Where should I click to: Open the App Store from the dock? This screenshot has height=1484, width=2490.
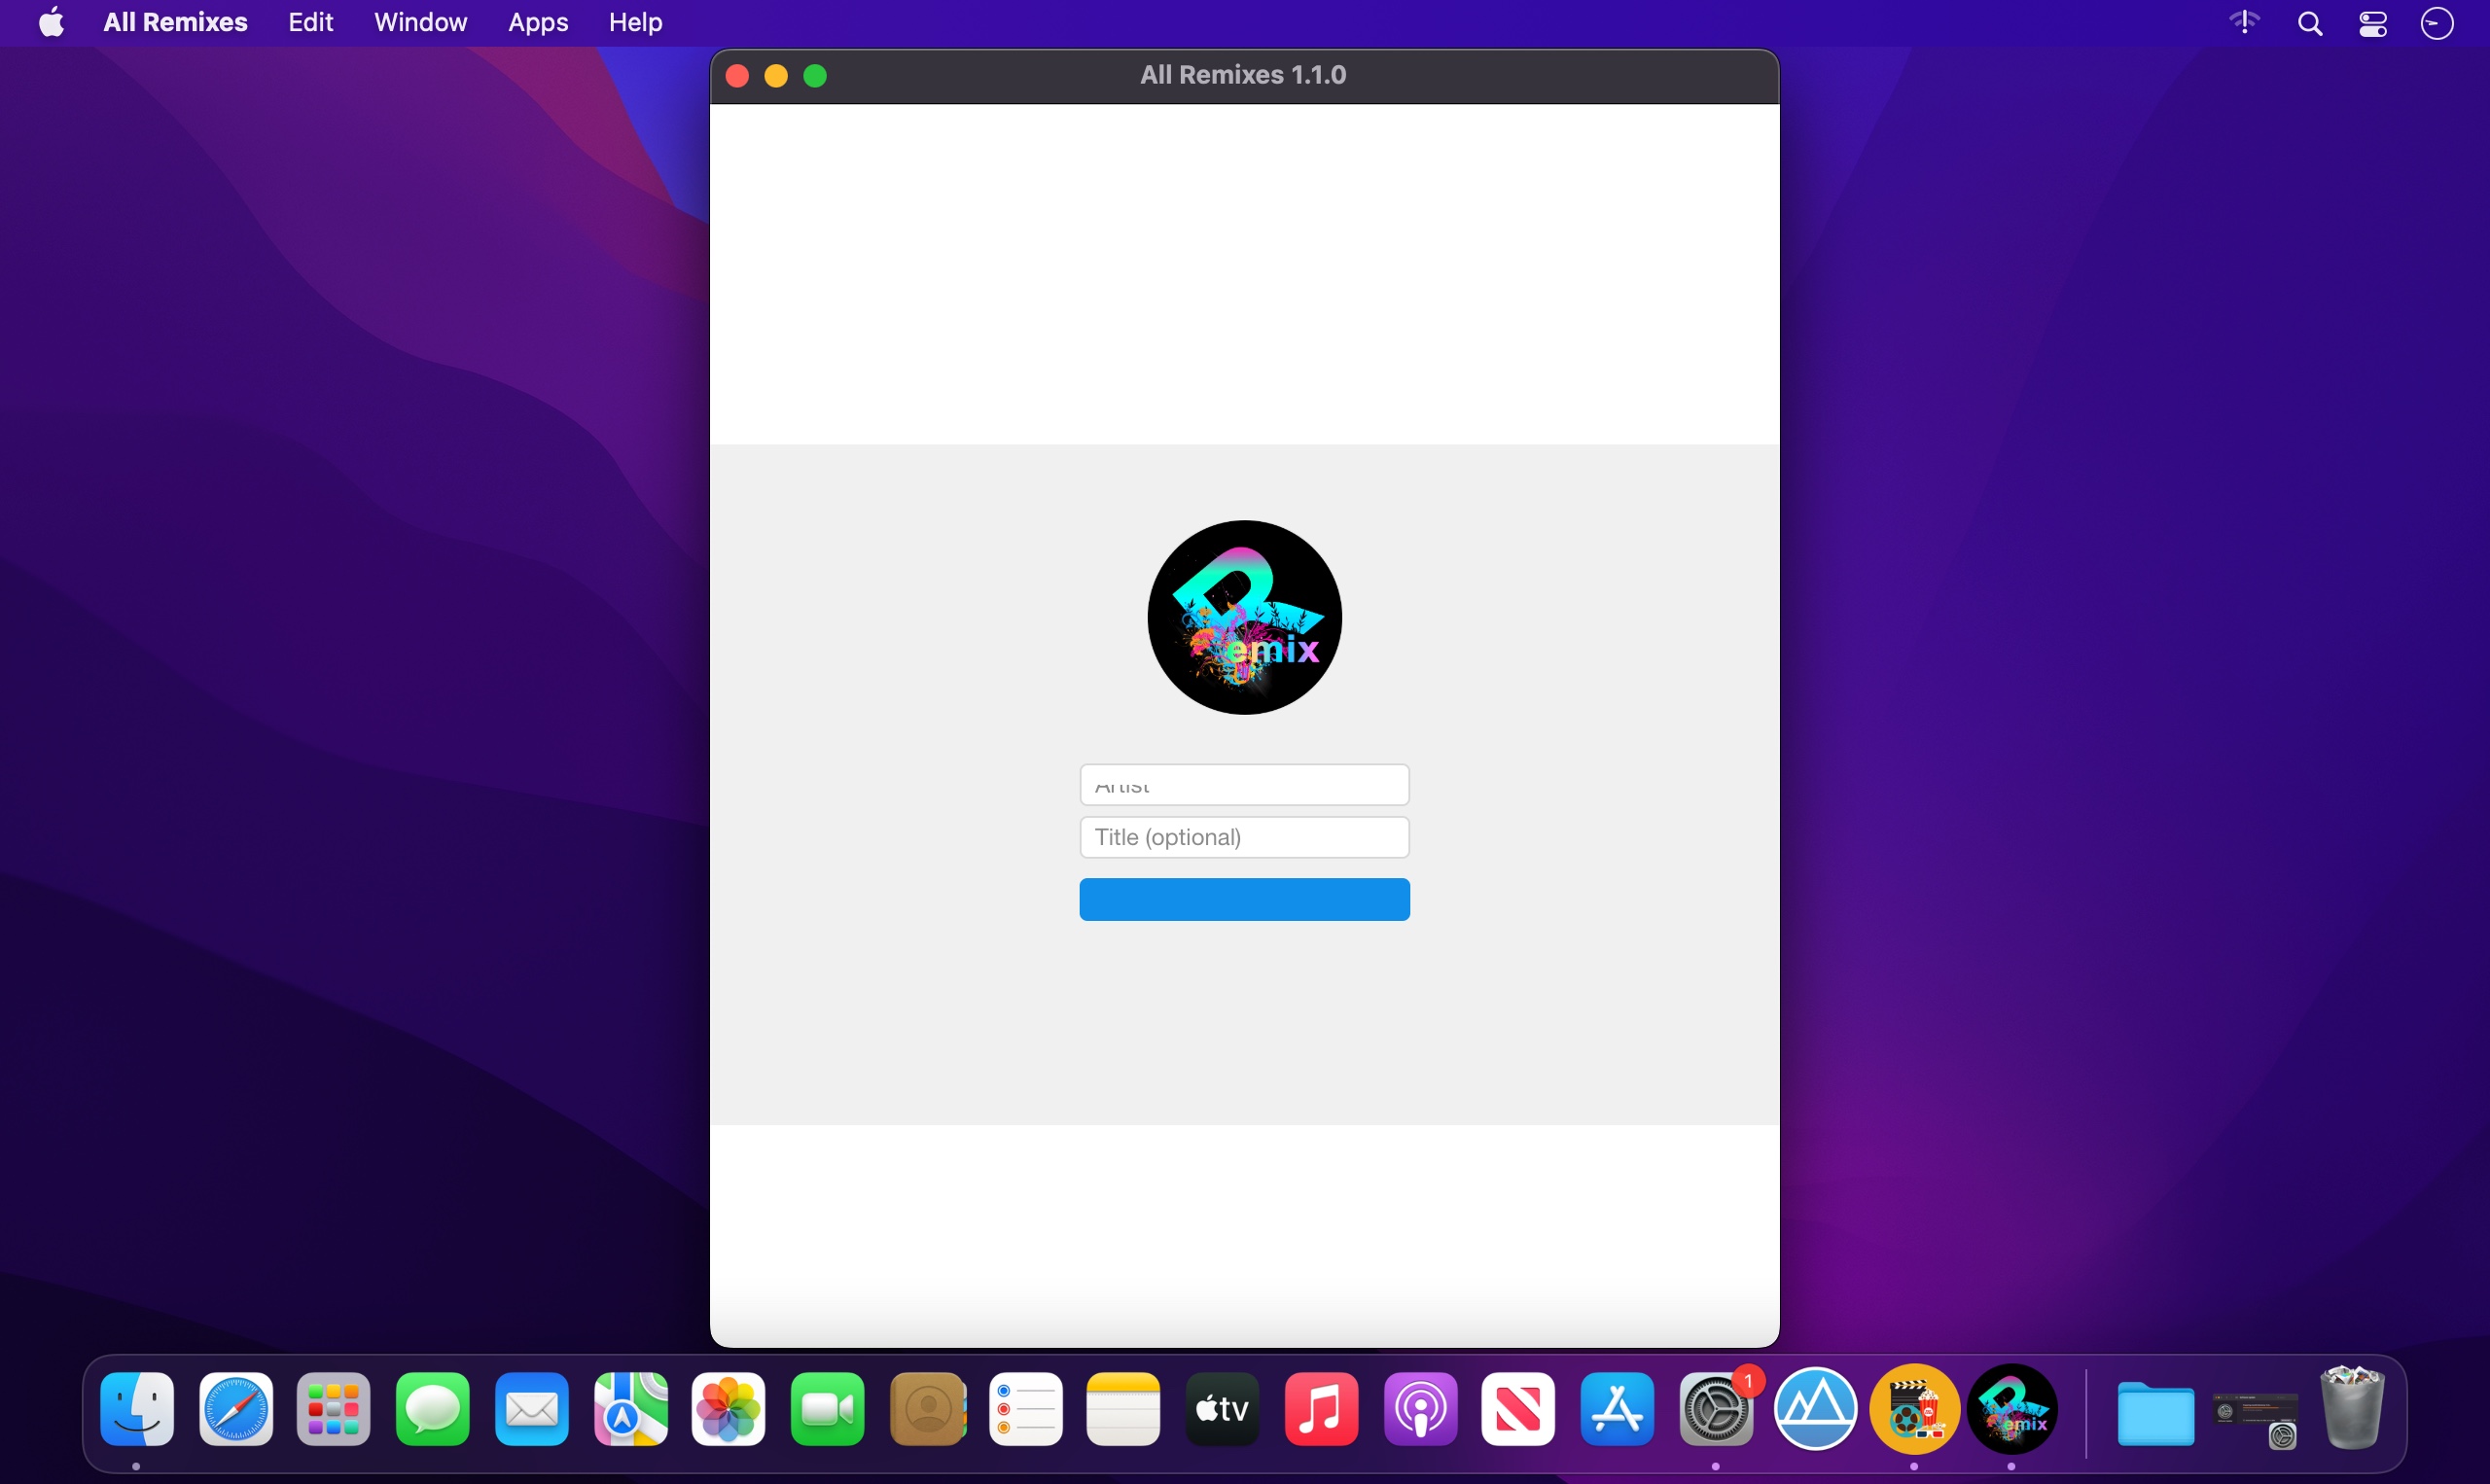[1617, 1409]
